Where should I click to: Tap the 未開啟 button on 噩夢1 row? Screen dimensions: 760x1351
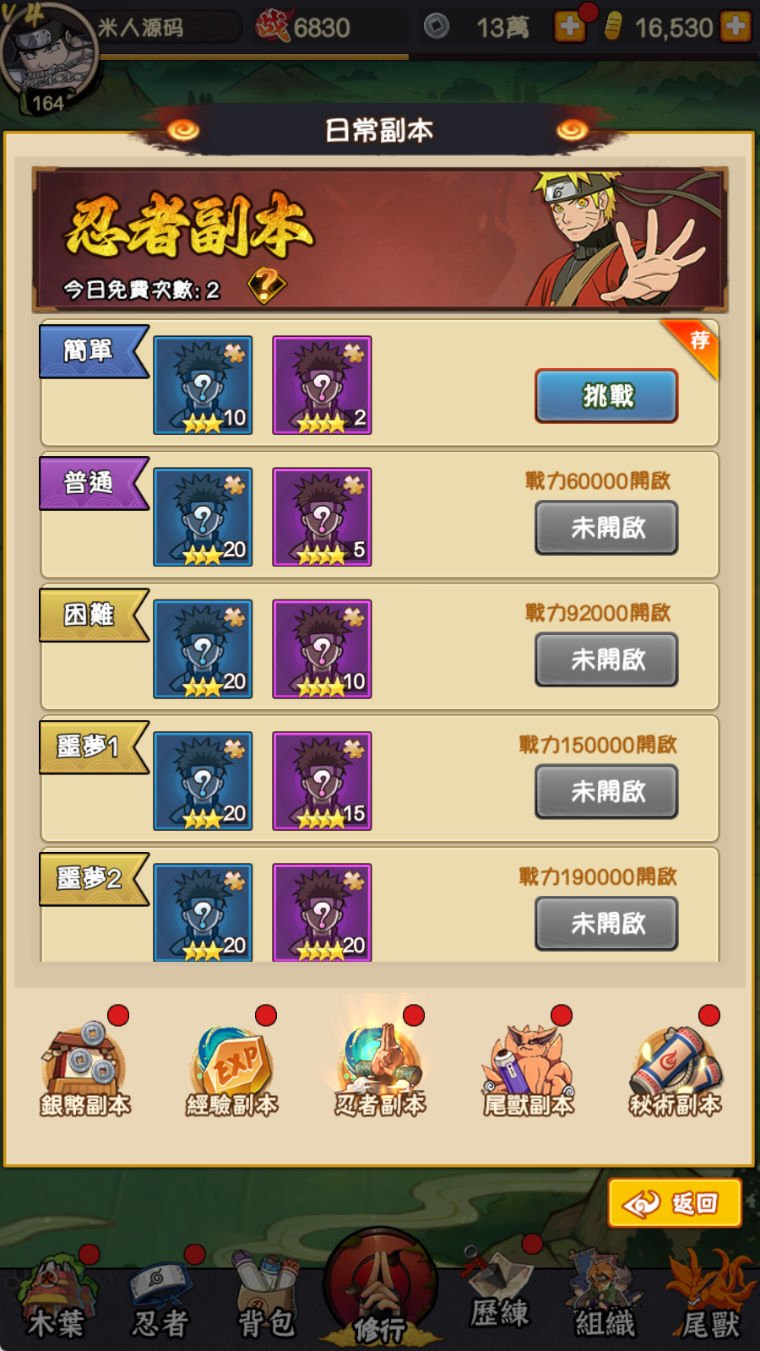click(606, 792)
